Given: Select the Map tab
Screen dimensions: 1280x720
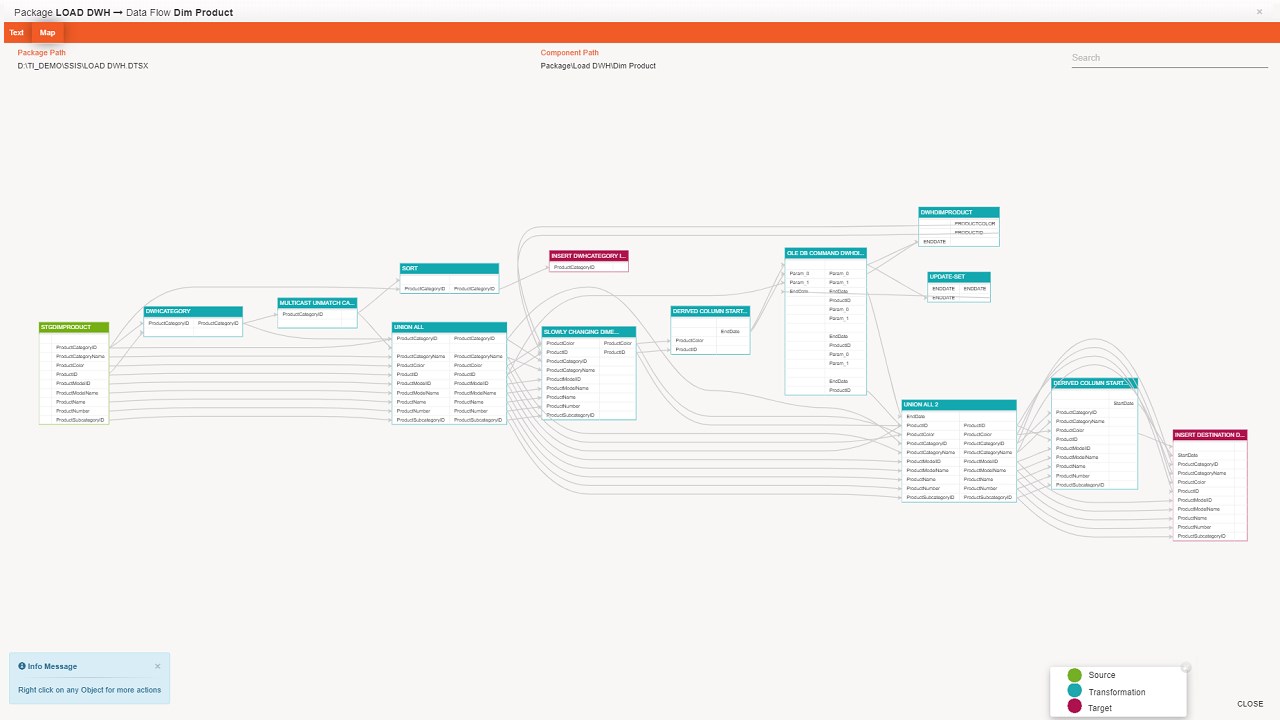Looking at the screenshot, I should click(47, 33).
